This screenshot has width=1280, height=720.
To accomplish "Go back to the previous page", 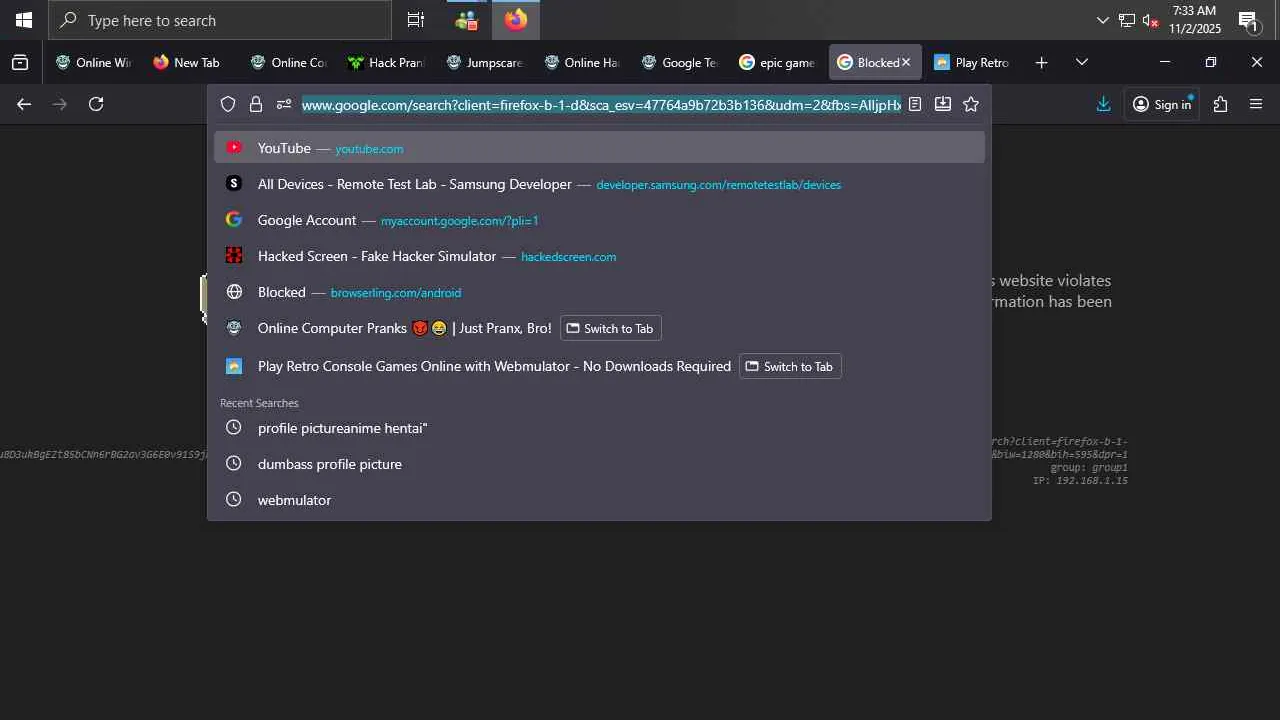I will [24, 104].
